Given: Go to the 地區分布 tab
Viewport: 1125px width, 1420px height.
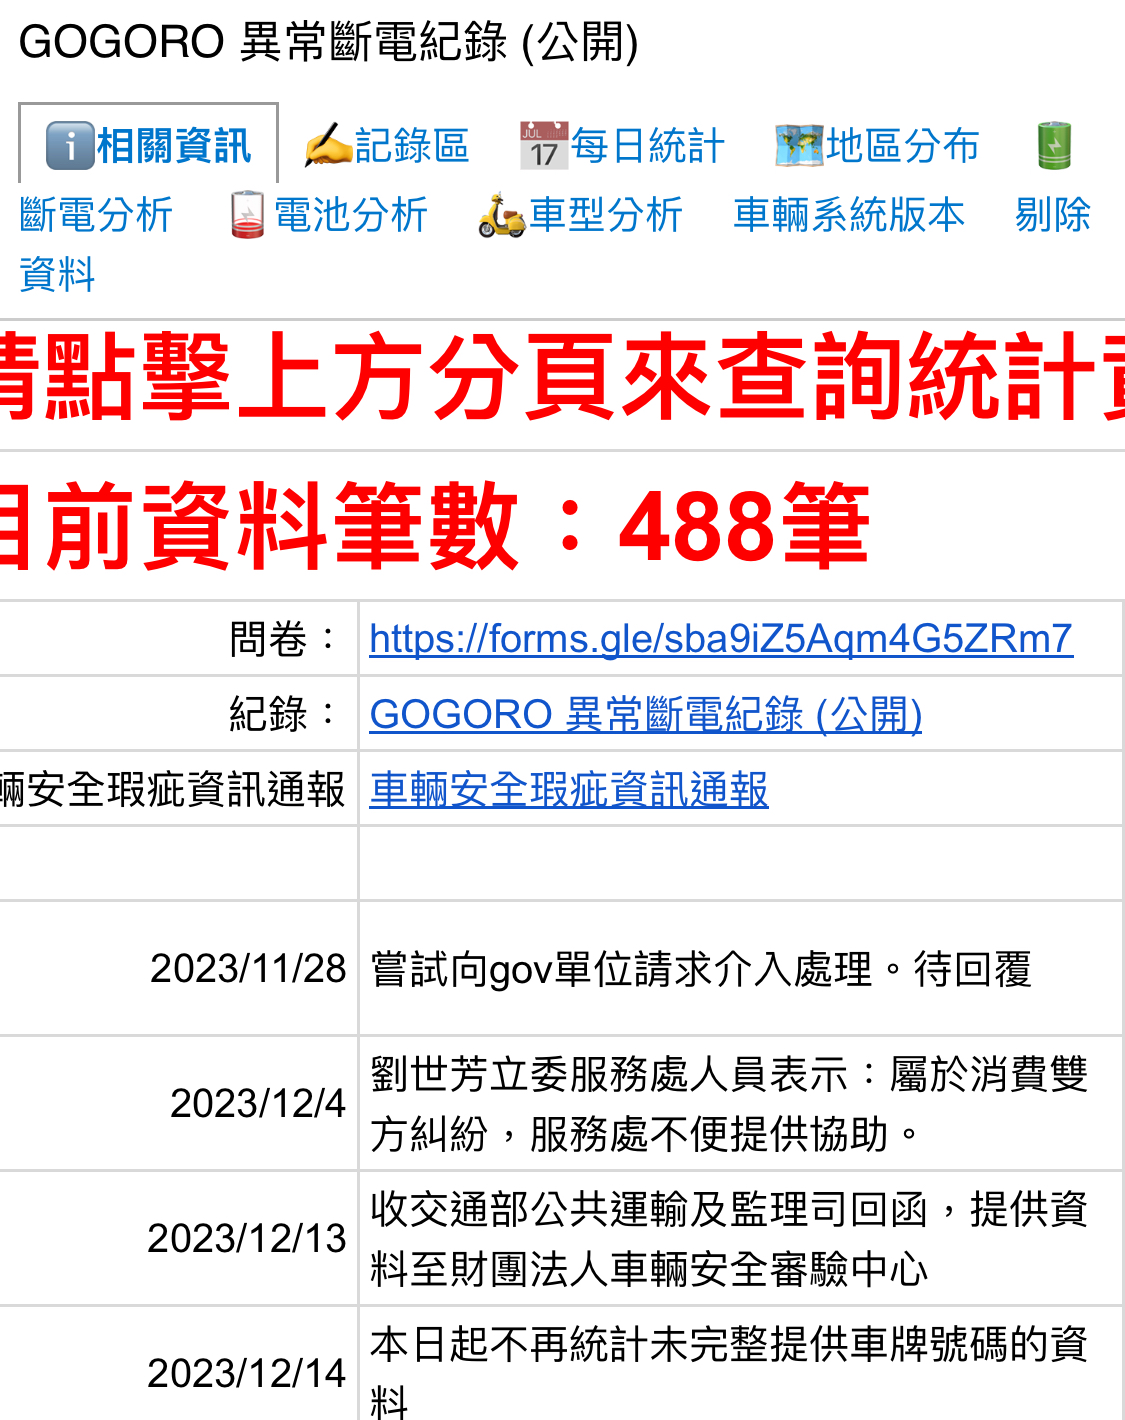Looking at the screenshot, I should (x=877, y=146).
